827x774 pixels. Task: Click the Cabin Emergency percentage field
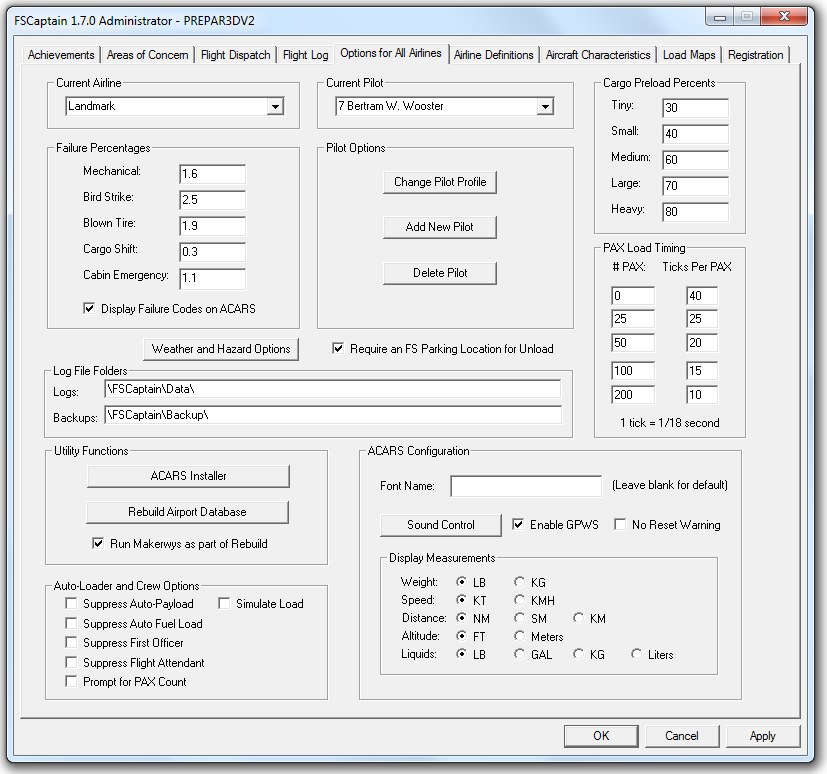coord(213,278)
